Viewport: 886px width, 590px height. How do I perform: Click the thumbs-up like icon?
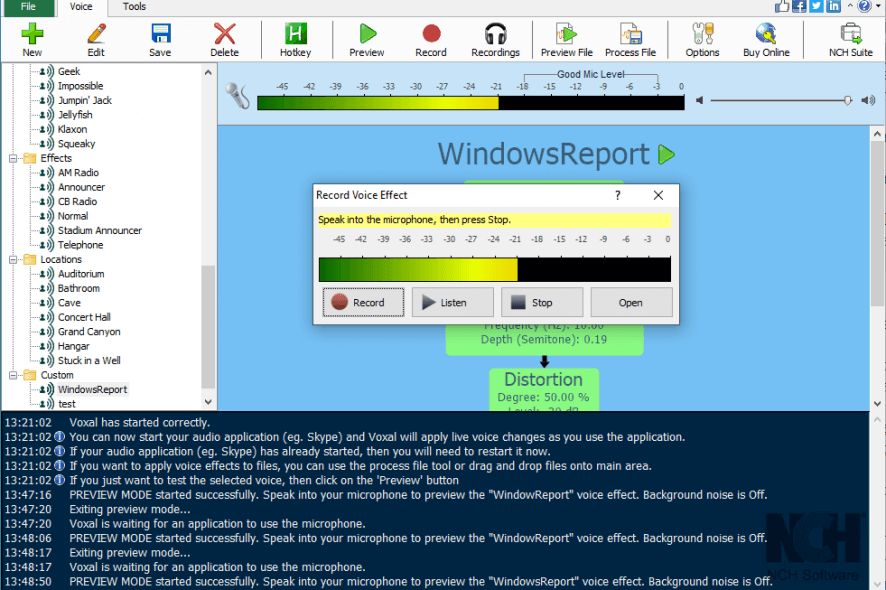coord(782,6)
